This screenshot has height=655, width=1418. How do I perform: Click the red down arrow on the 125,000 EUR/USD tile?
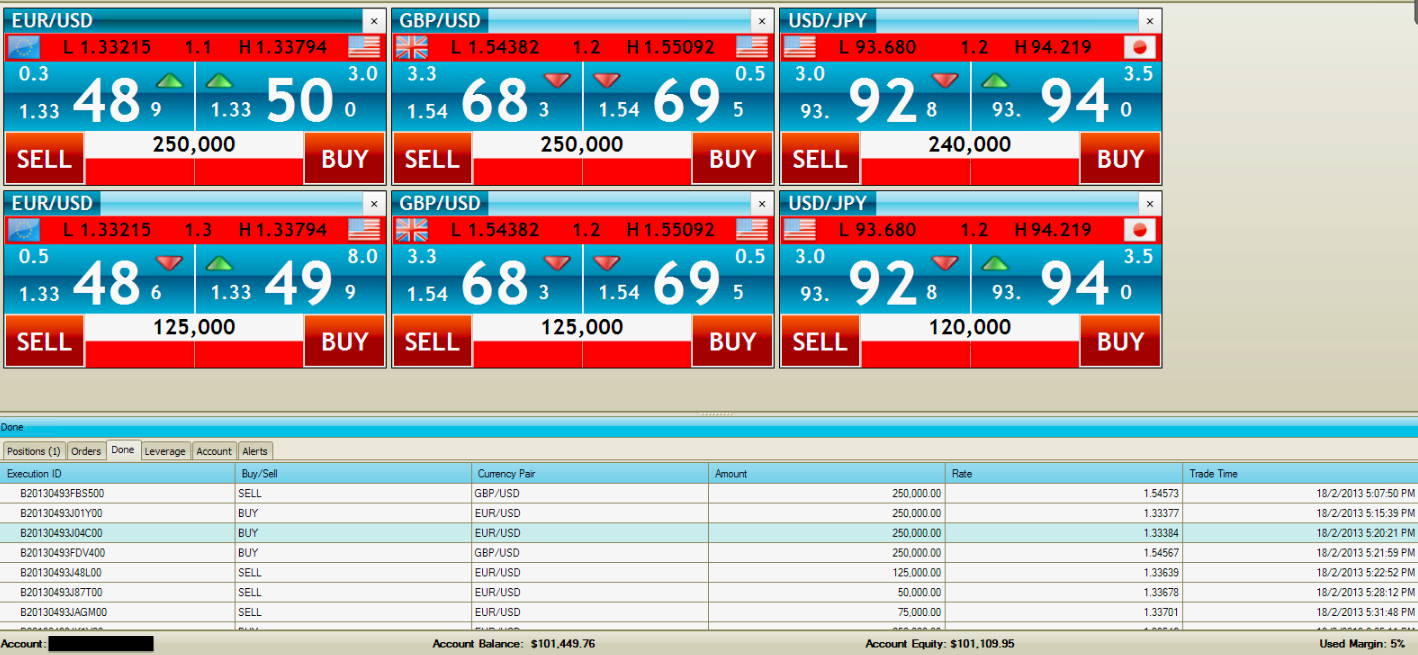[x=170, y=263]
